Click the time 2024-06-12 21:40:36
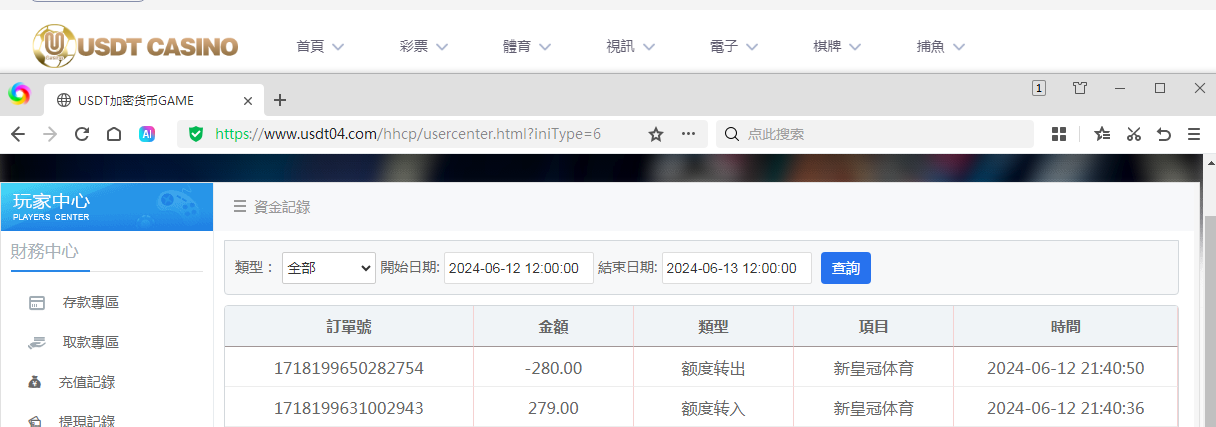 pyautogui.click(x=1065, y=408)
